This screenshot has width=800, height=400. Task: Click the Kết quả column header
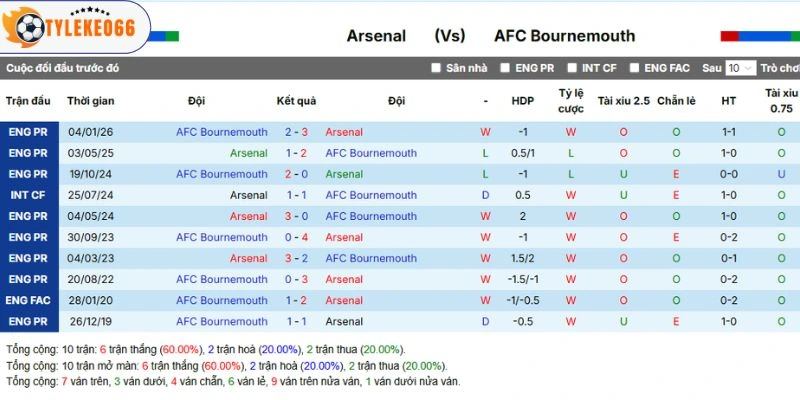coord(296,101)
